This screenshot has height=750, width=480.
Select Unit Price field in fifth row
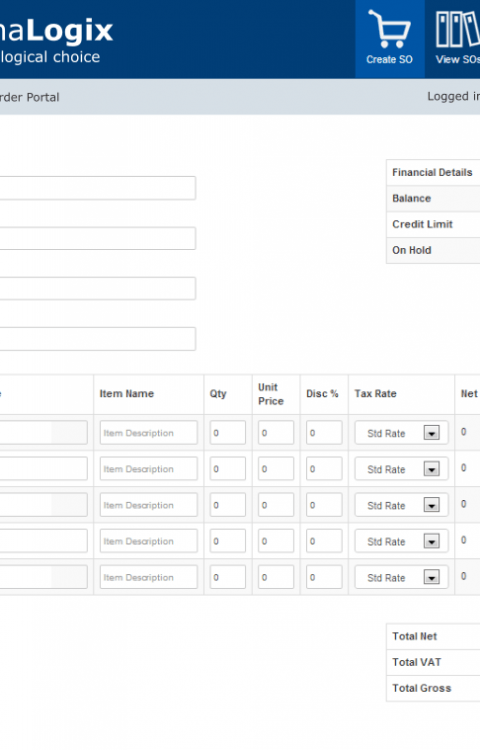click(276, 577)
